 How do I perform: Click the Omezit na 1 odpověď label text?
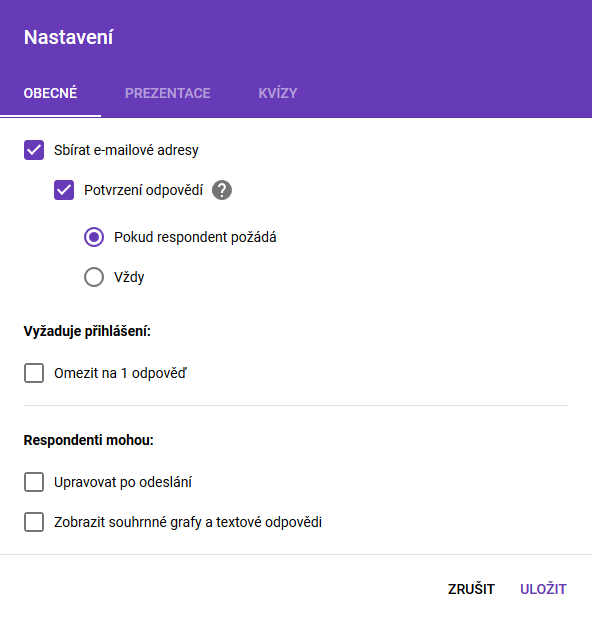pyautogui.click(x=120, y=373)
